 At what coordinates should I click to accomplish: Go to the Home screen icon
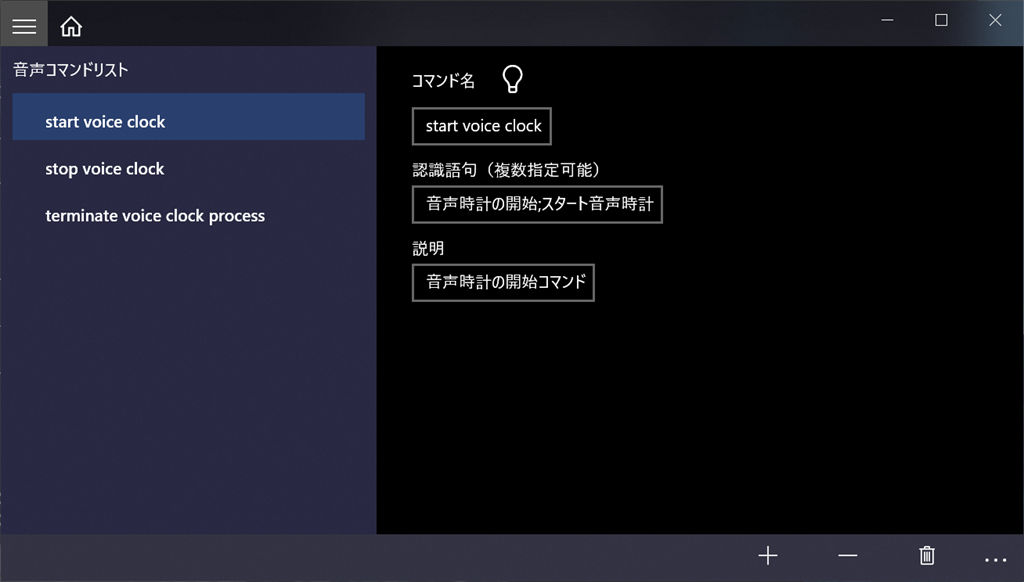coord(71,26)
